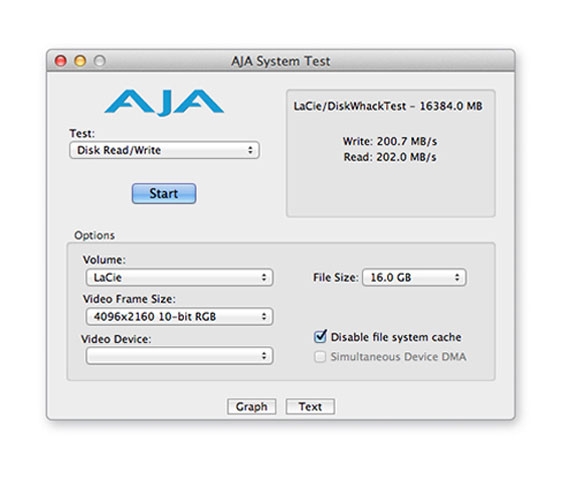This screenshot has width=570, height=502.
Task: Open the Video Frame Size dropdown
Action: tap(179, 317)
